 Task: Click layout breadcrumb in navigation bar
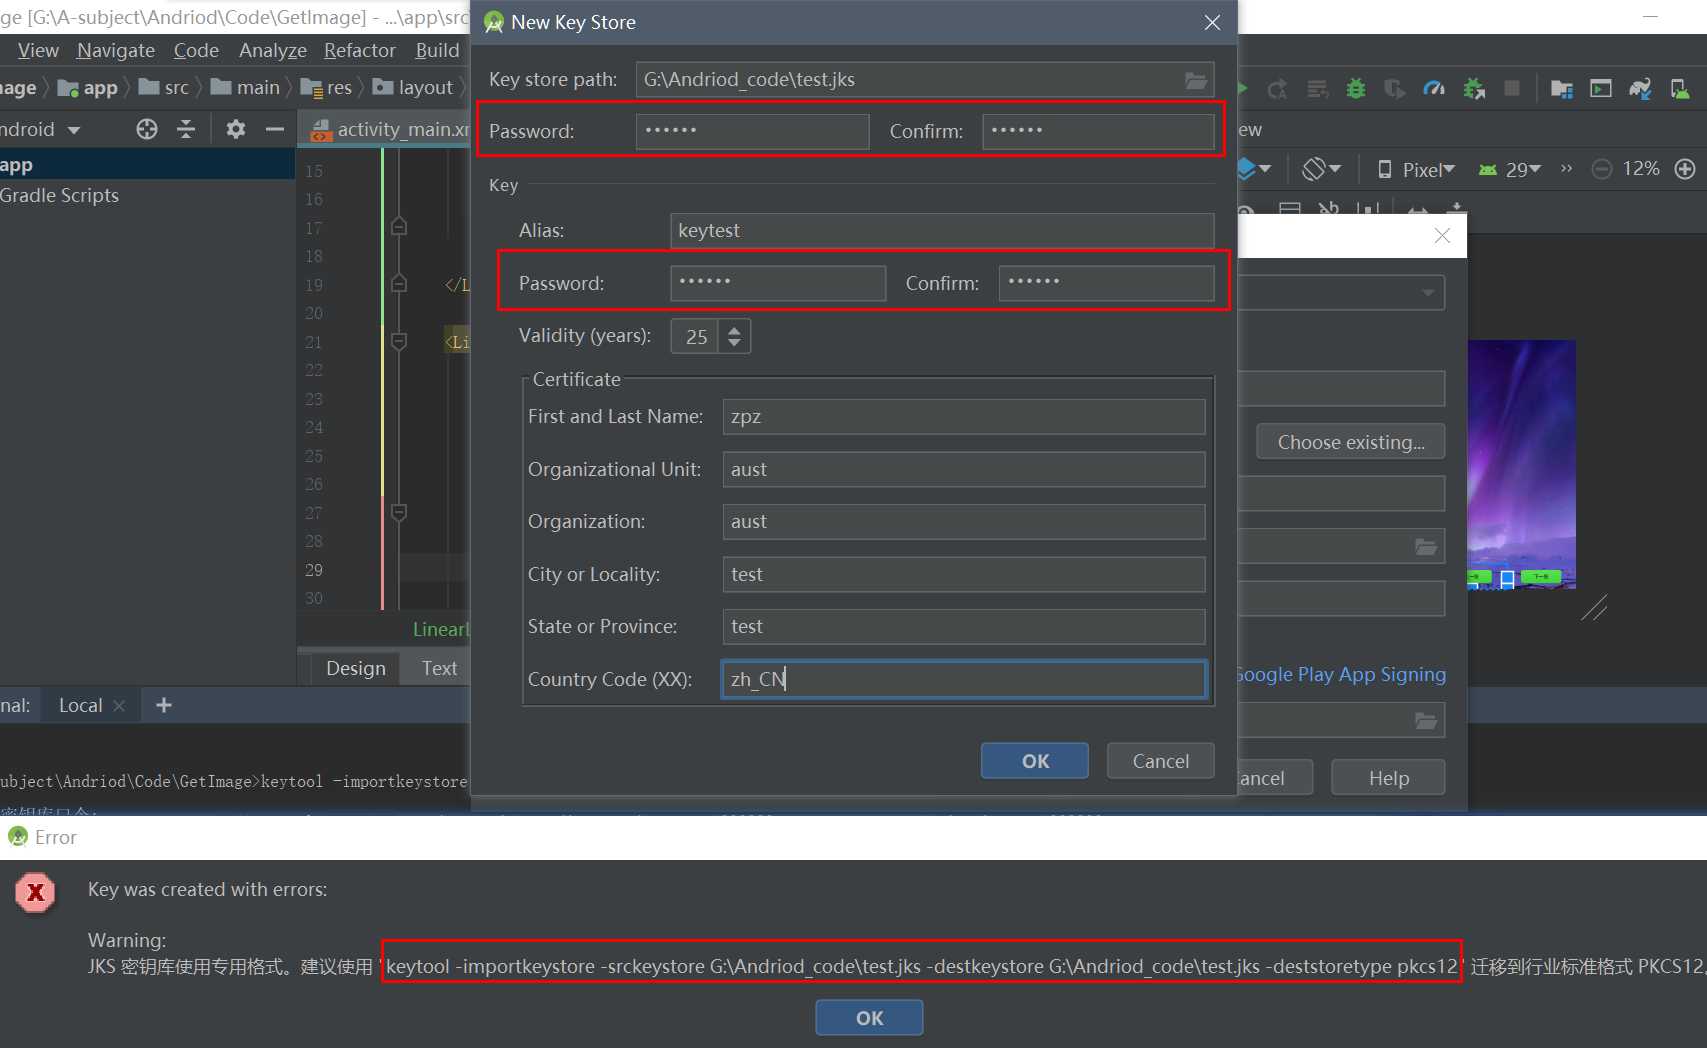[414, 88]
